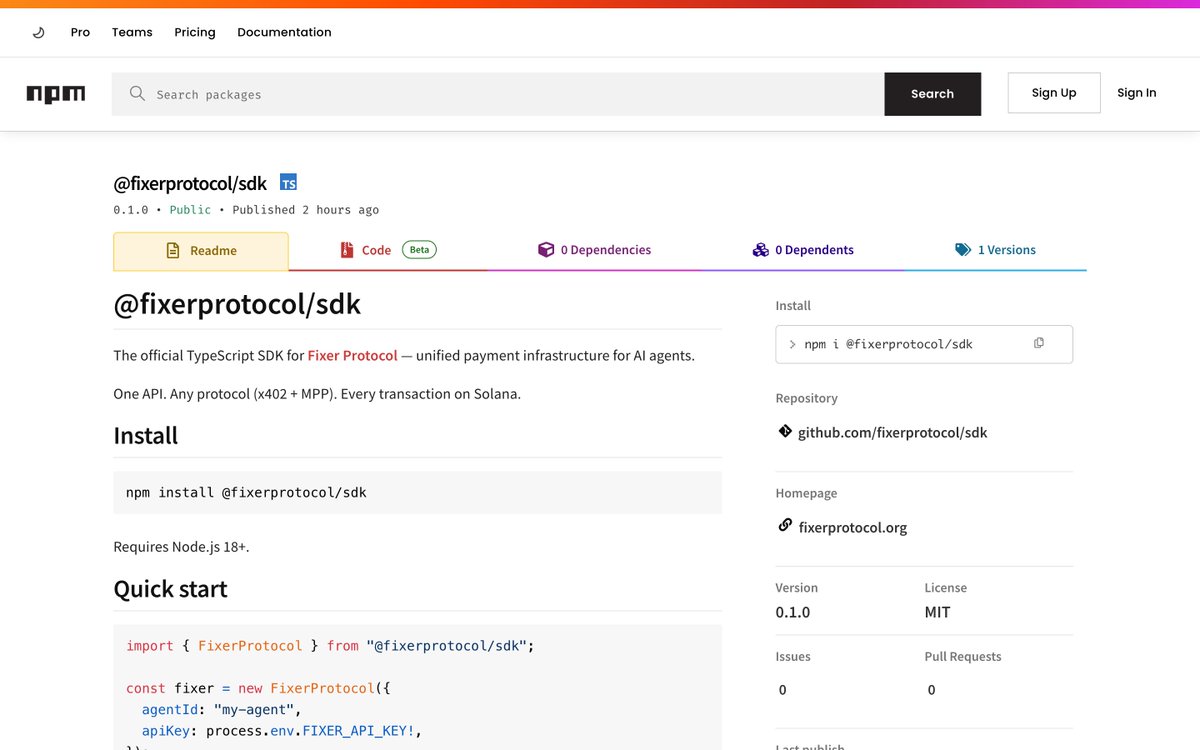The height and width of the screenshot is (750, 1200).
Task: Click the agentId "my-agent" code line
Action: tap(222, 709)
